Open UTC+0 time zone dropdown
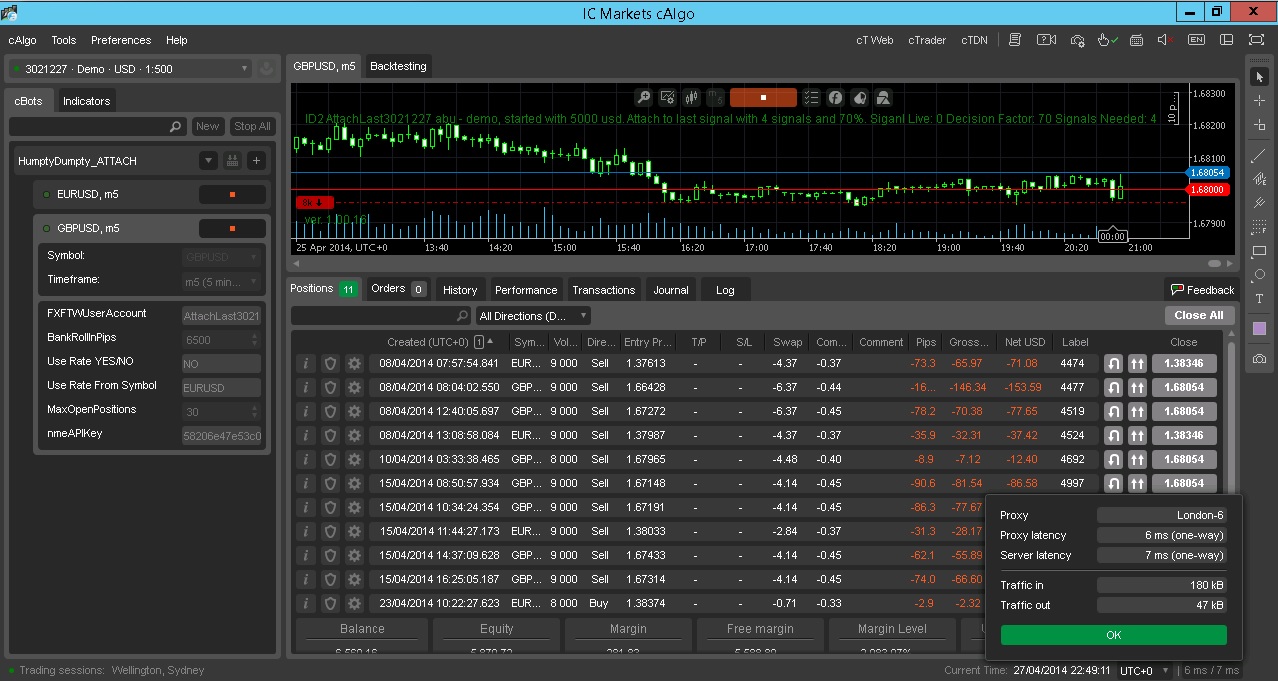 [x=1145, y=671]
